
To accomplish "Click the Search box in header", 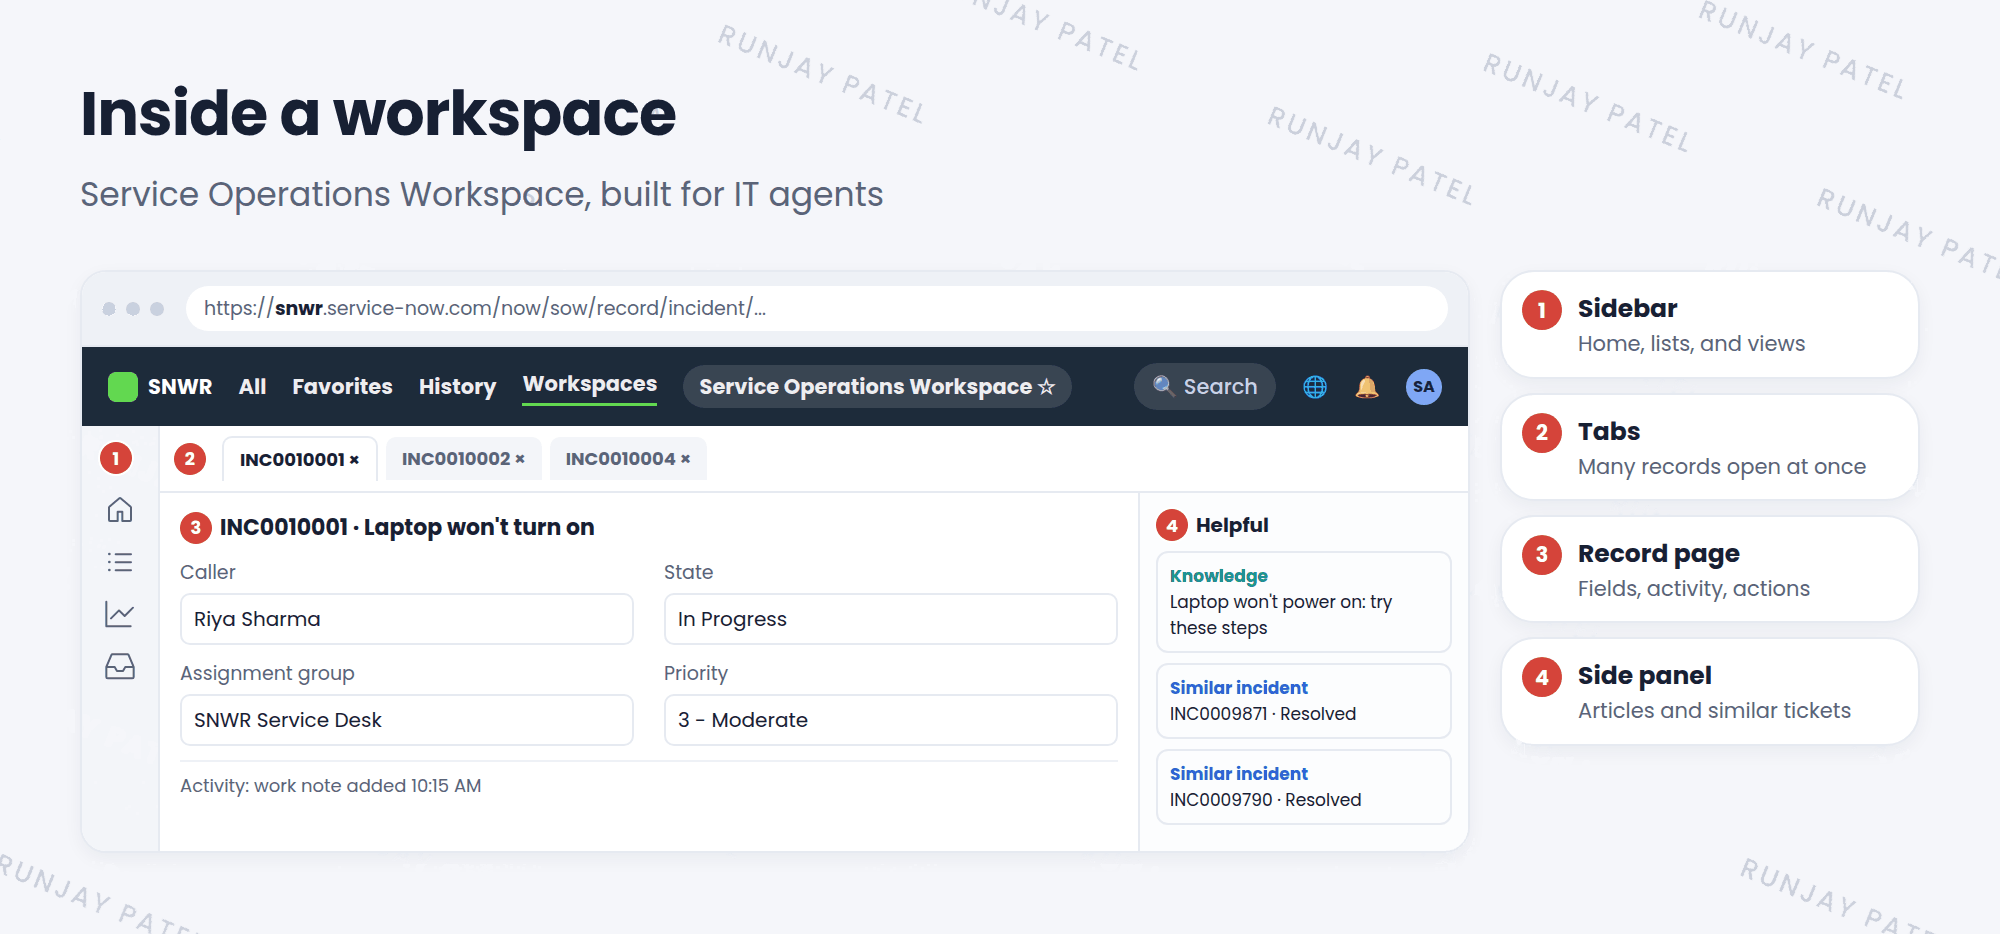I will (1205, 387).
